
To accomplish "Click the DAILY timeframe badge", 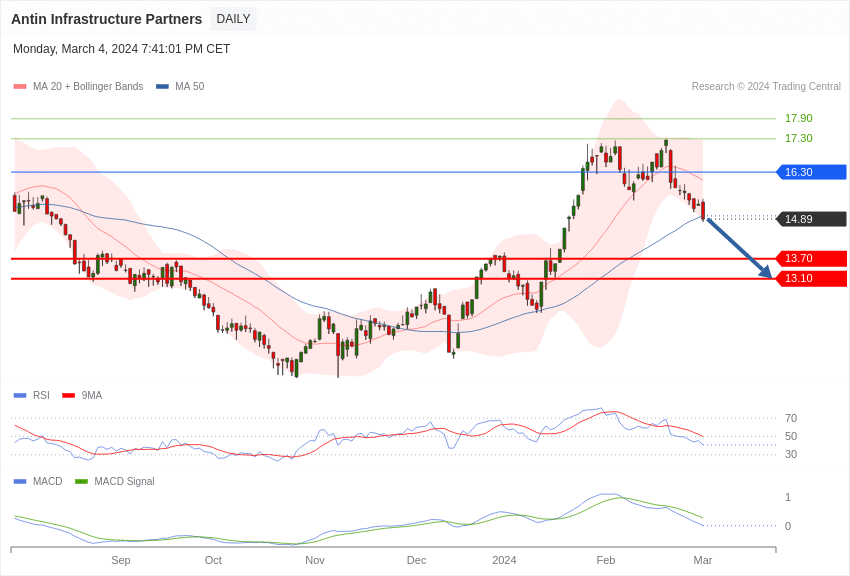I will [x=233, y=19].
